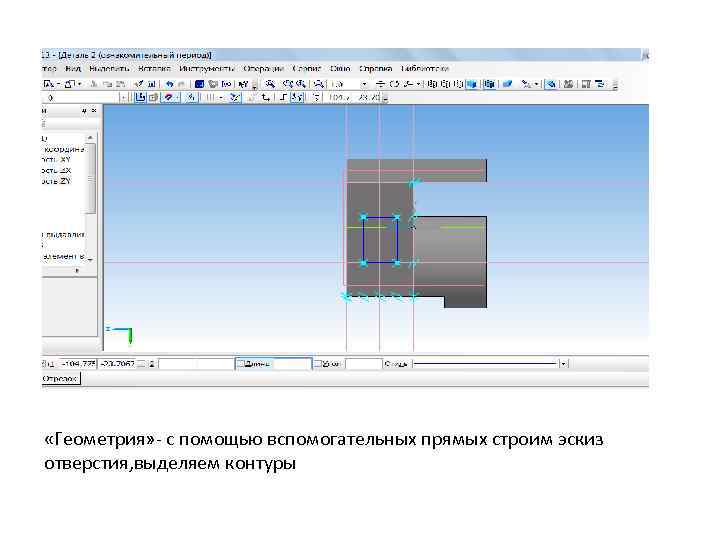This screenshot has height=540, width=720.
Task: Click the rotate view icon
Action: (394, 84)
